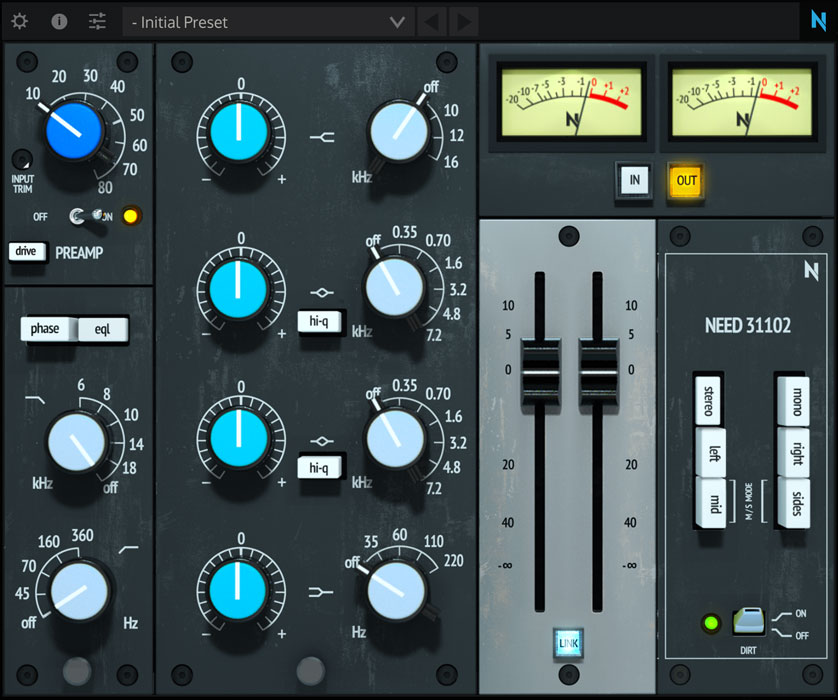This screenshot has height=700, width=838.
Task: Switch meters to OUT
Action: point(686,181)
